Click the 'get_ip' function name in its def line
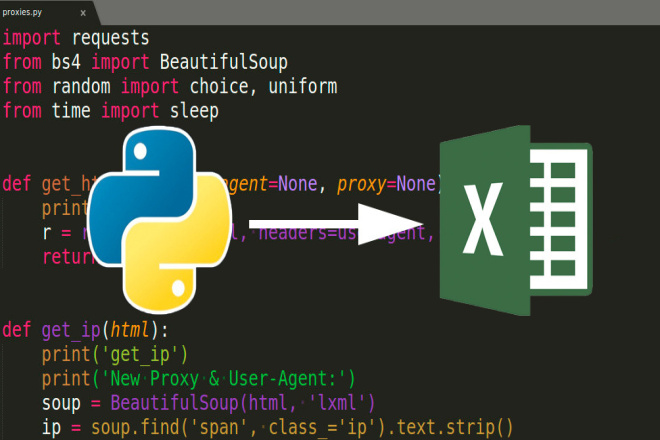660x440 pixels. click(71, 330)
